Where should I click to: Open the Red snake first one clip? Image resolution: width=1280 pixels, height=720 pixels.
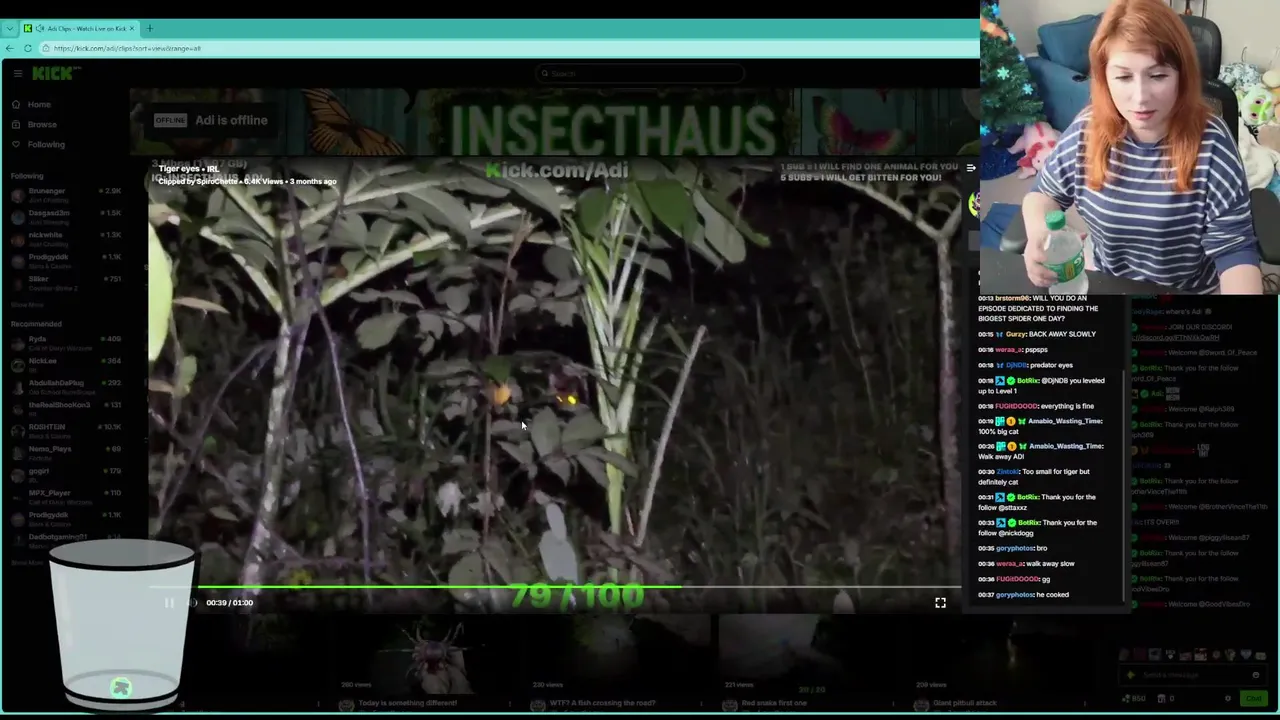pyautogui.click(x=774, y=703)
